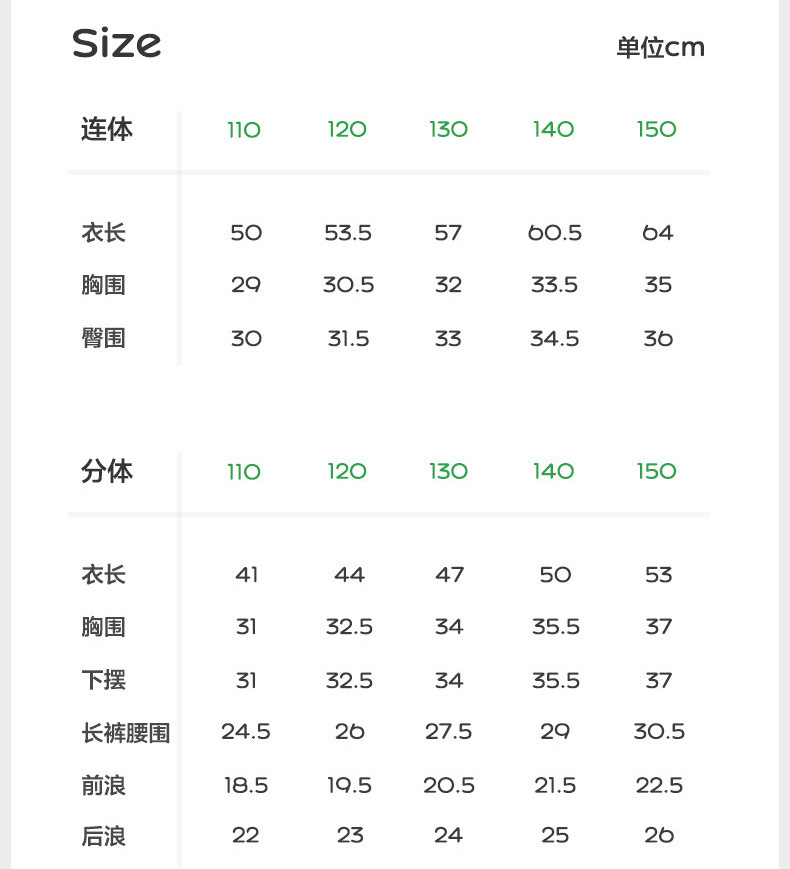Image resolution: width=790 pixels, height=869 pixels.
Task: Click the 衣长 label in 连体 table
Action: coord(103,234)
